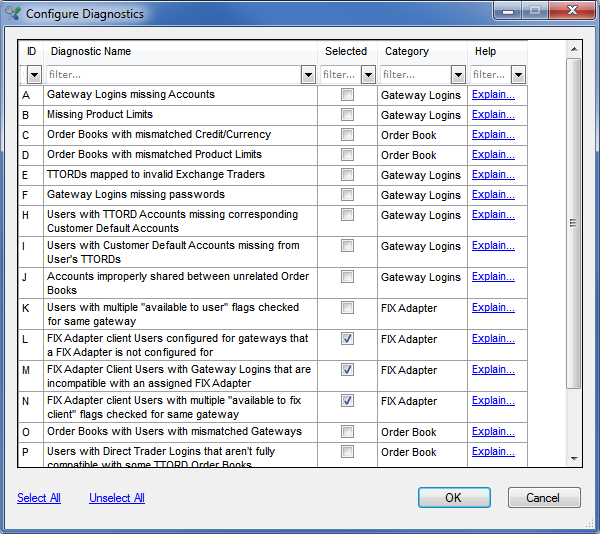Open Explain link for Gateway Logins missing passwords
Image resolution: width=600 pixels, height=534 pixels.
pos(493,194)
